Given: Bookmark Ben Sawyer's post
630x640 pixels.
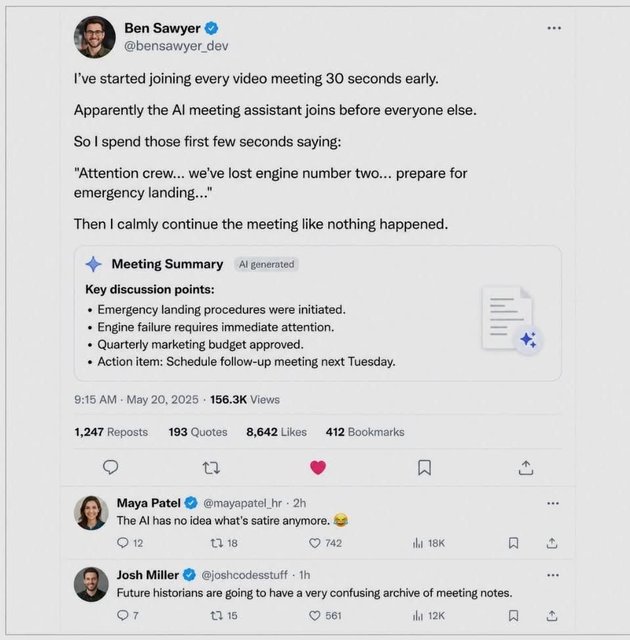Looking at the screenshot, I should coord(424,468).
